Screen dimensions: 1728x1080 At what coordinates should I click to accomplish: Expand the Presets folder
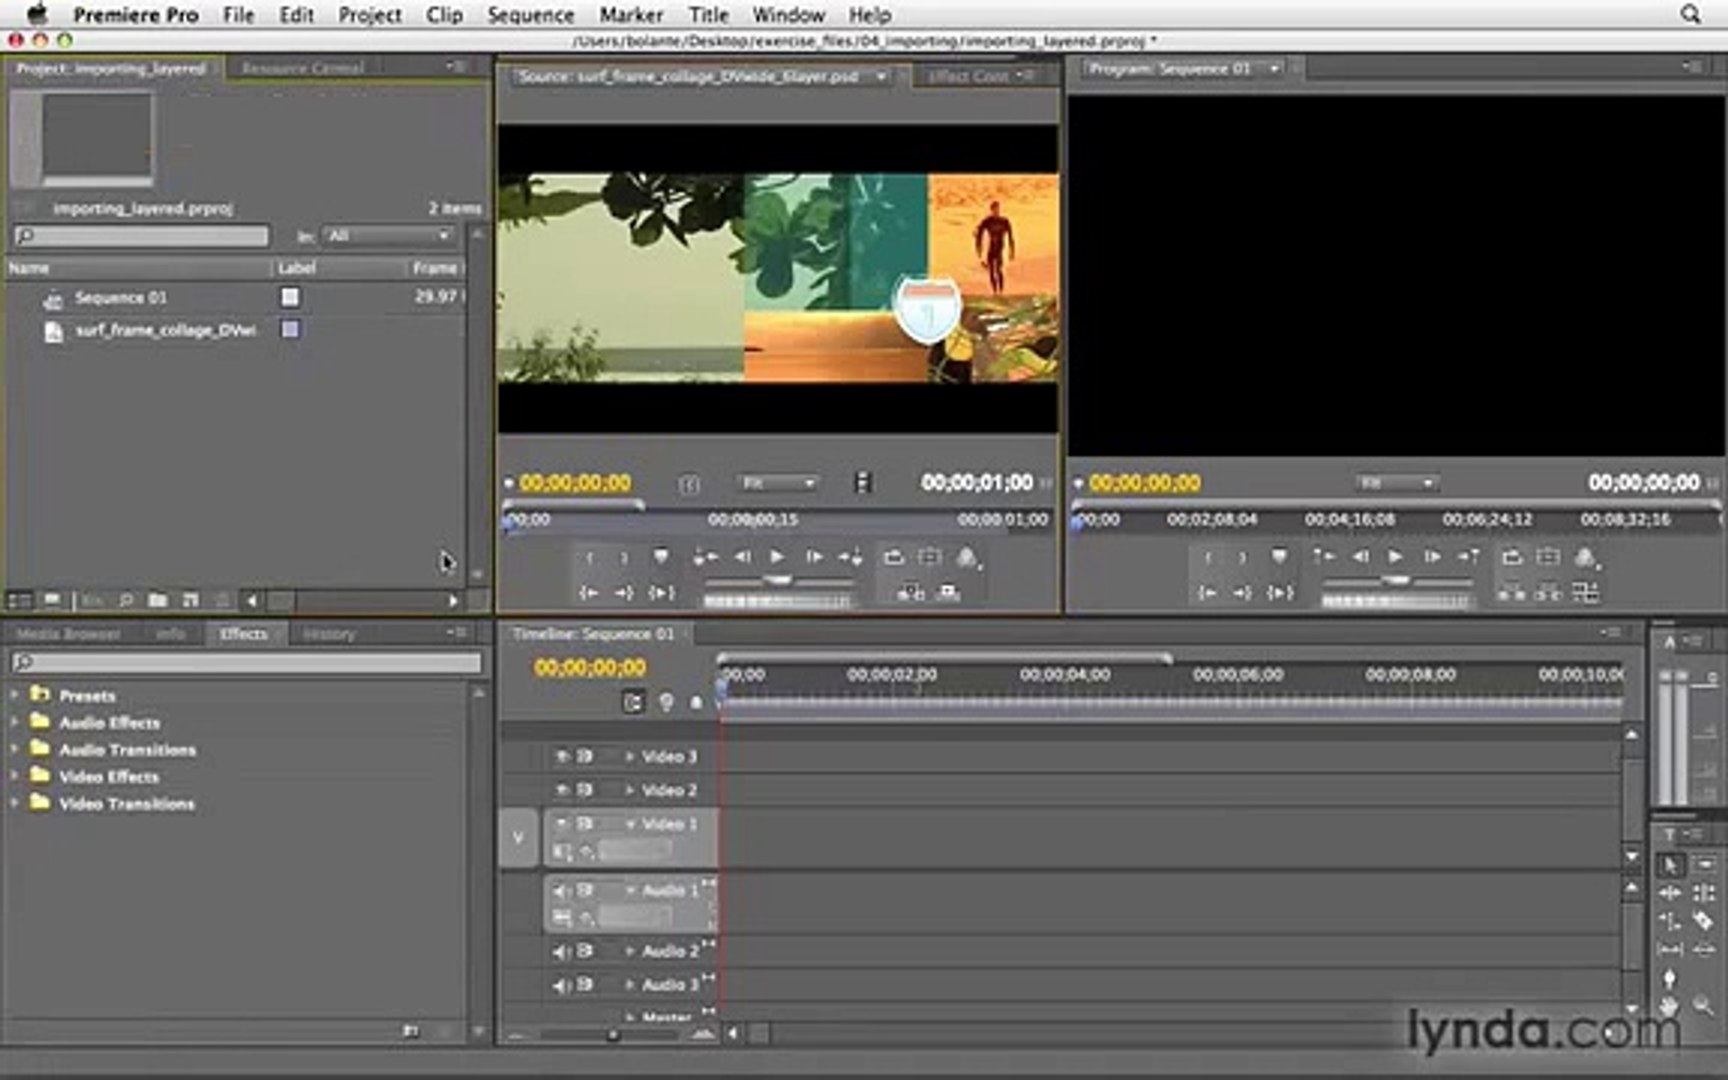[x=15, y=694]
